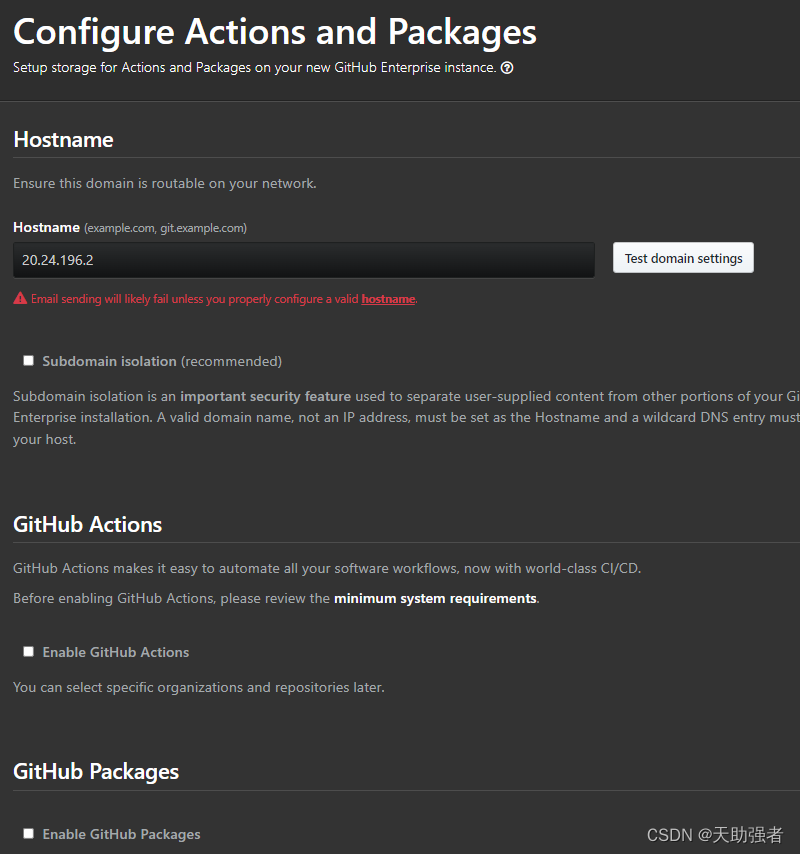Screen dimensions: 800x854
Task: Open the red hostname link in the warning
Action: click(388, 299)
